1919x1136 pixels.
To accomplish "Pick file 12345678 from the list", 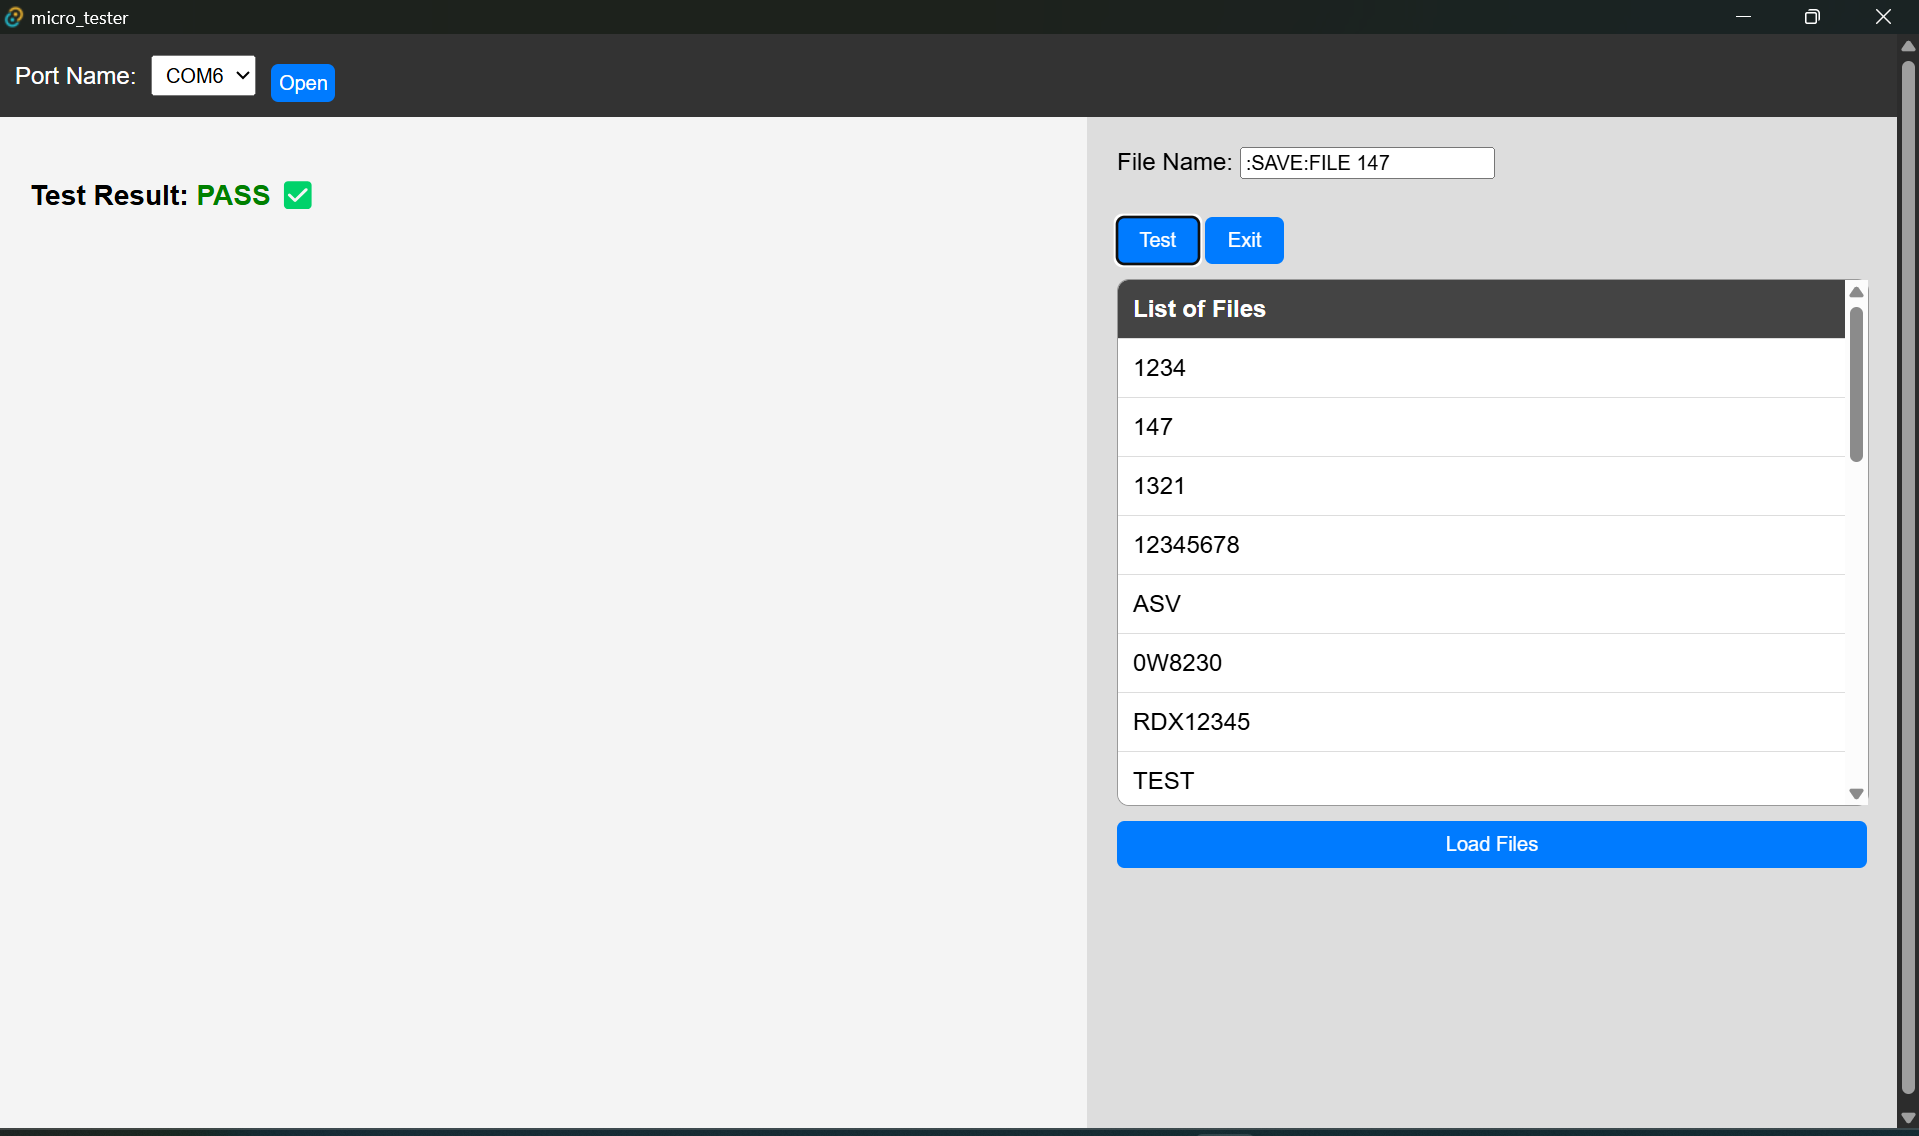I will 1480,545.
